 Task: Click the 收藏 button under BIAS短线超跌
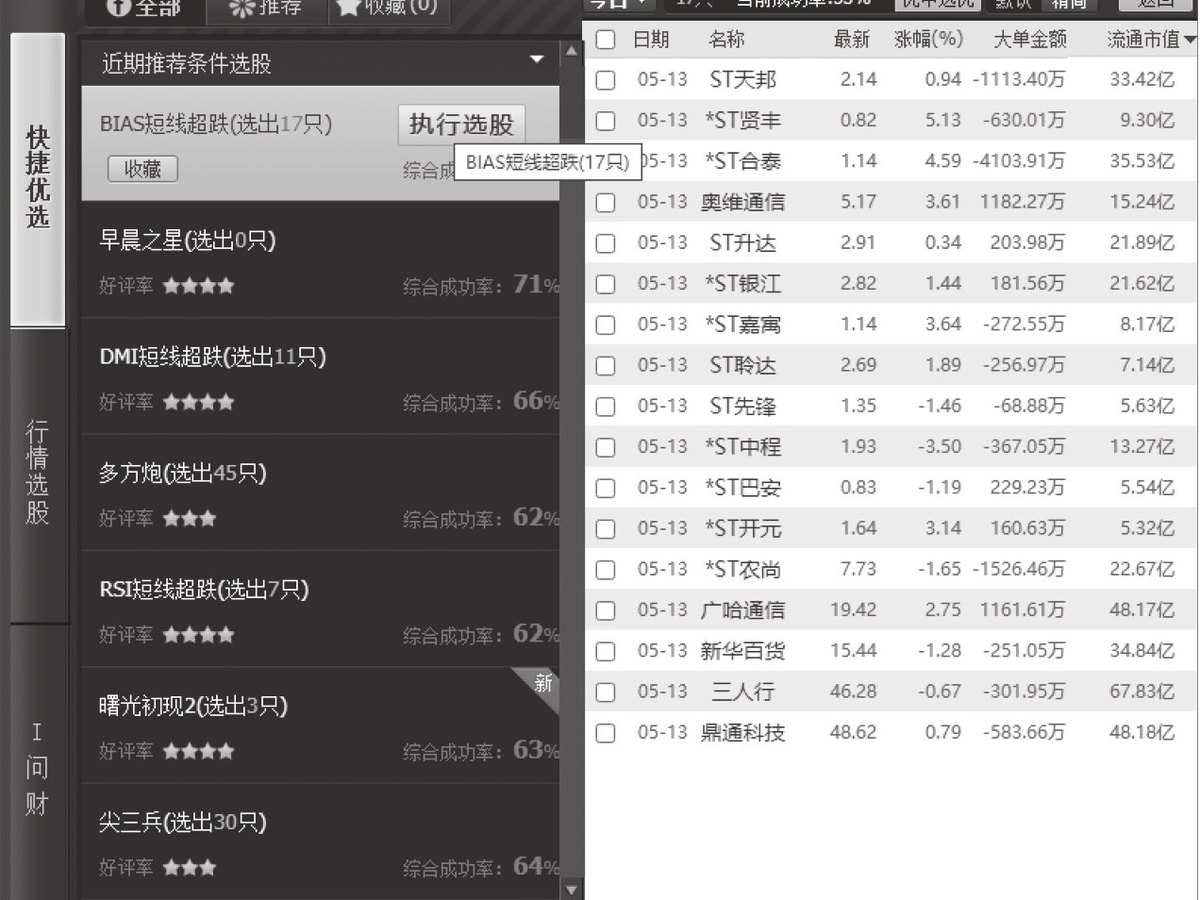143,170
